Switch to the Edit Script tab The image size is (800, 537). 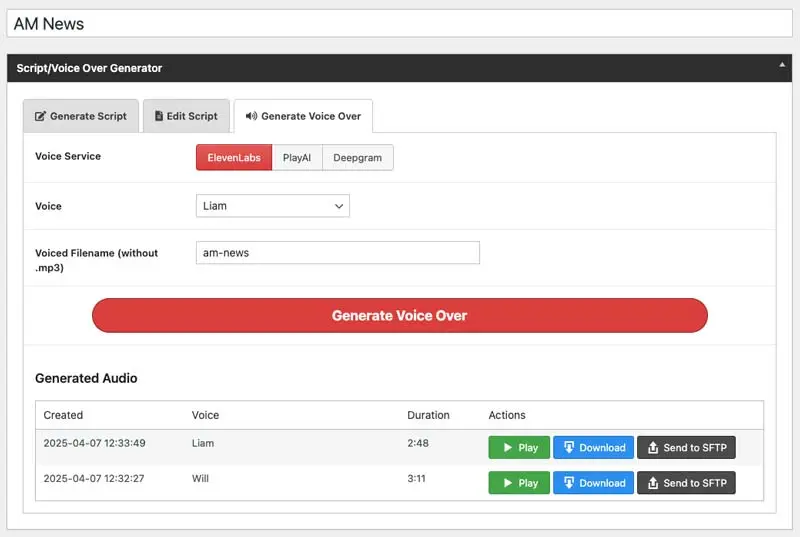[186, 116]
